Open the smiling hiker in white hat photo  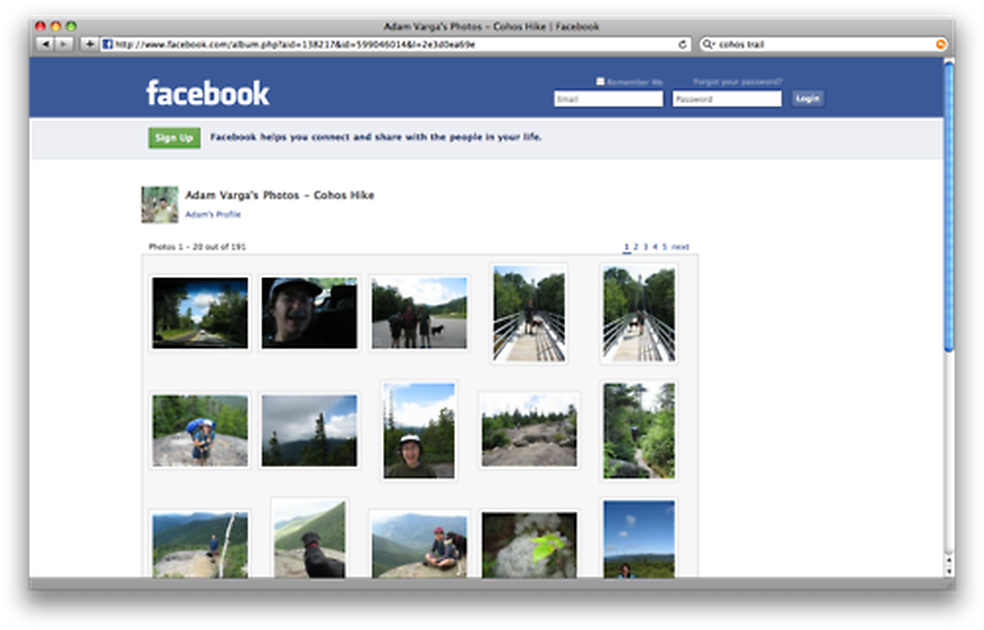pyautogui.click(x=419, y=430)
